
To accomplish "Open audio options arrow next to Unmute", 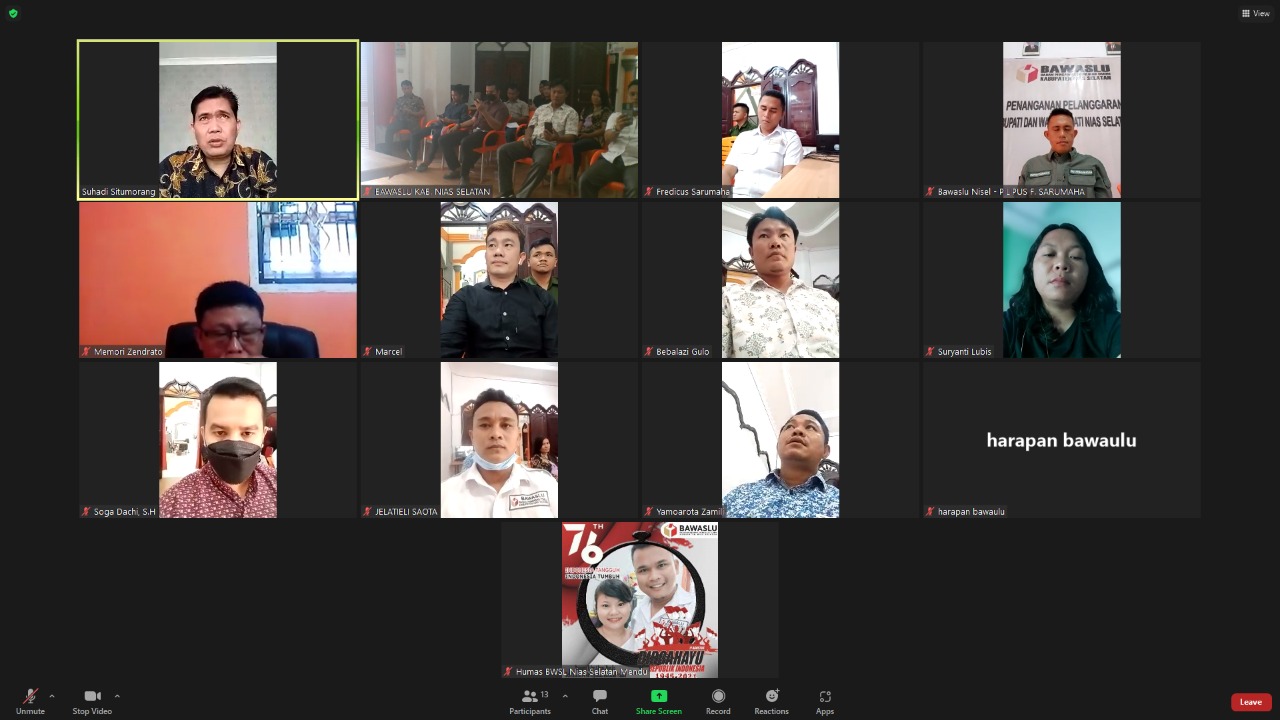I will (x=52, y=696).
